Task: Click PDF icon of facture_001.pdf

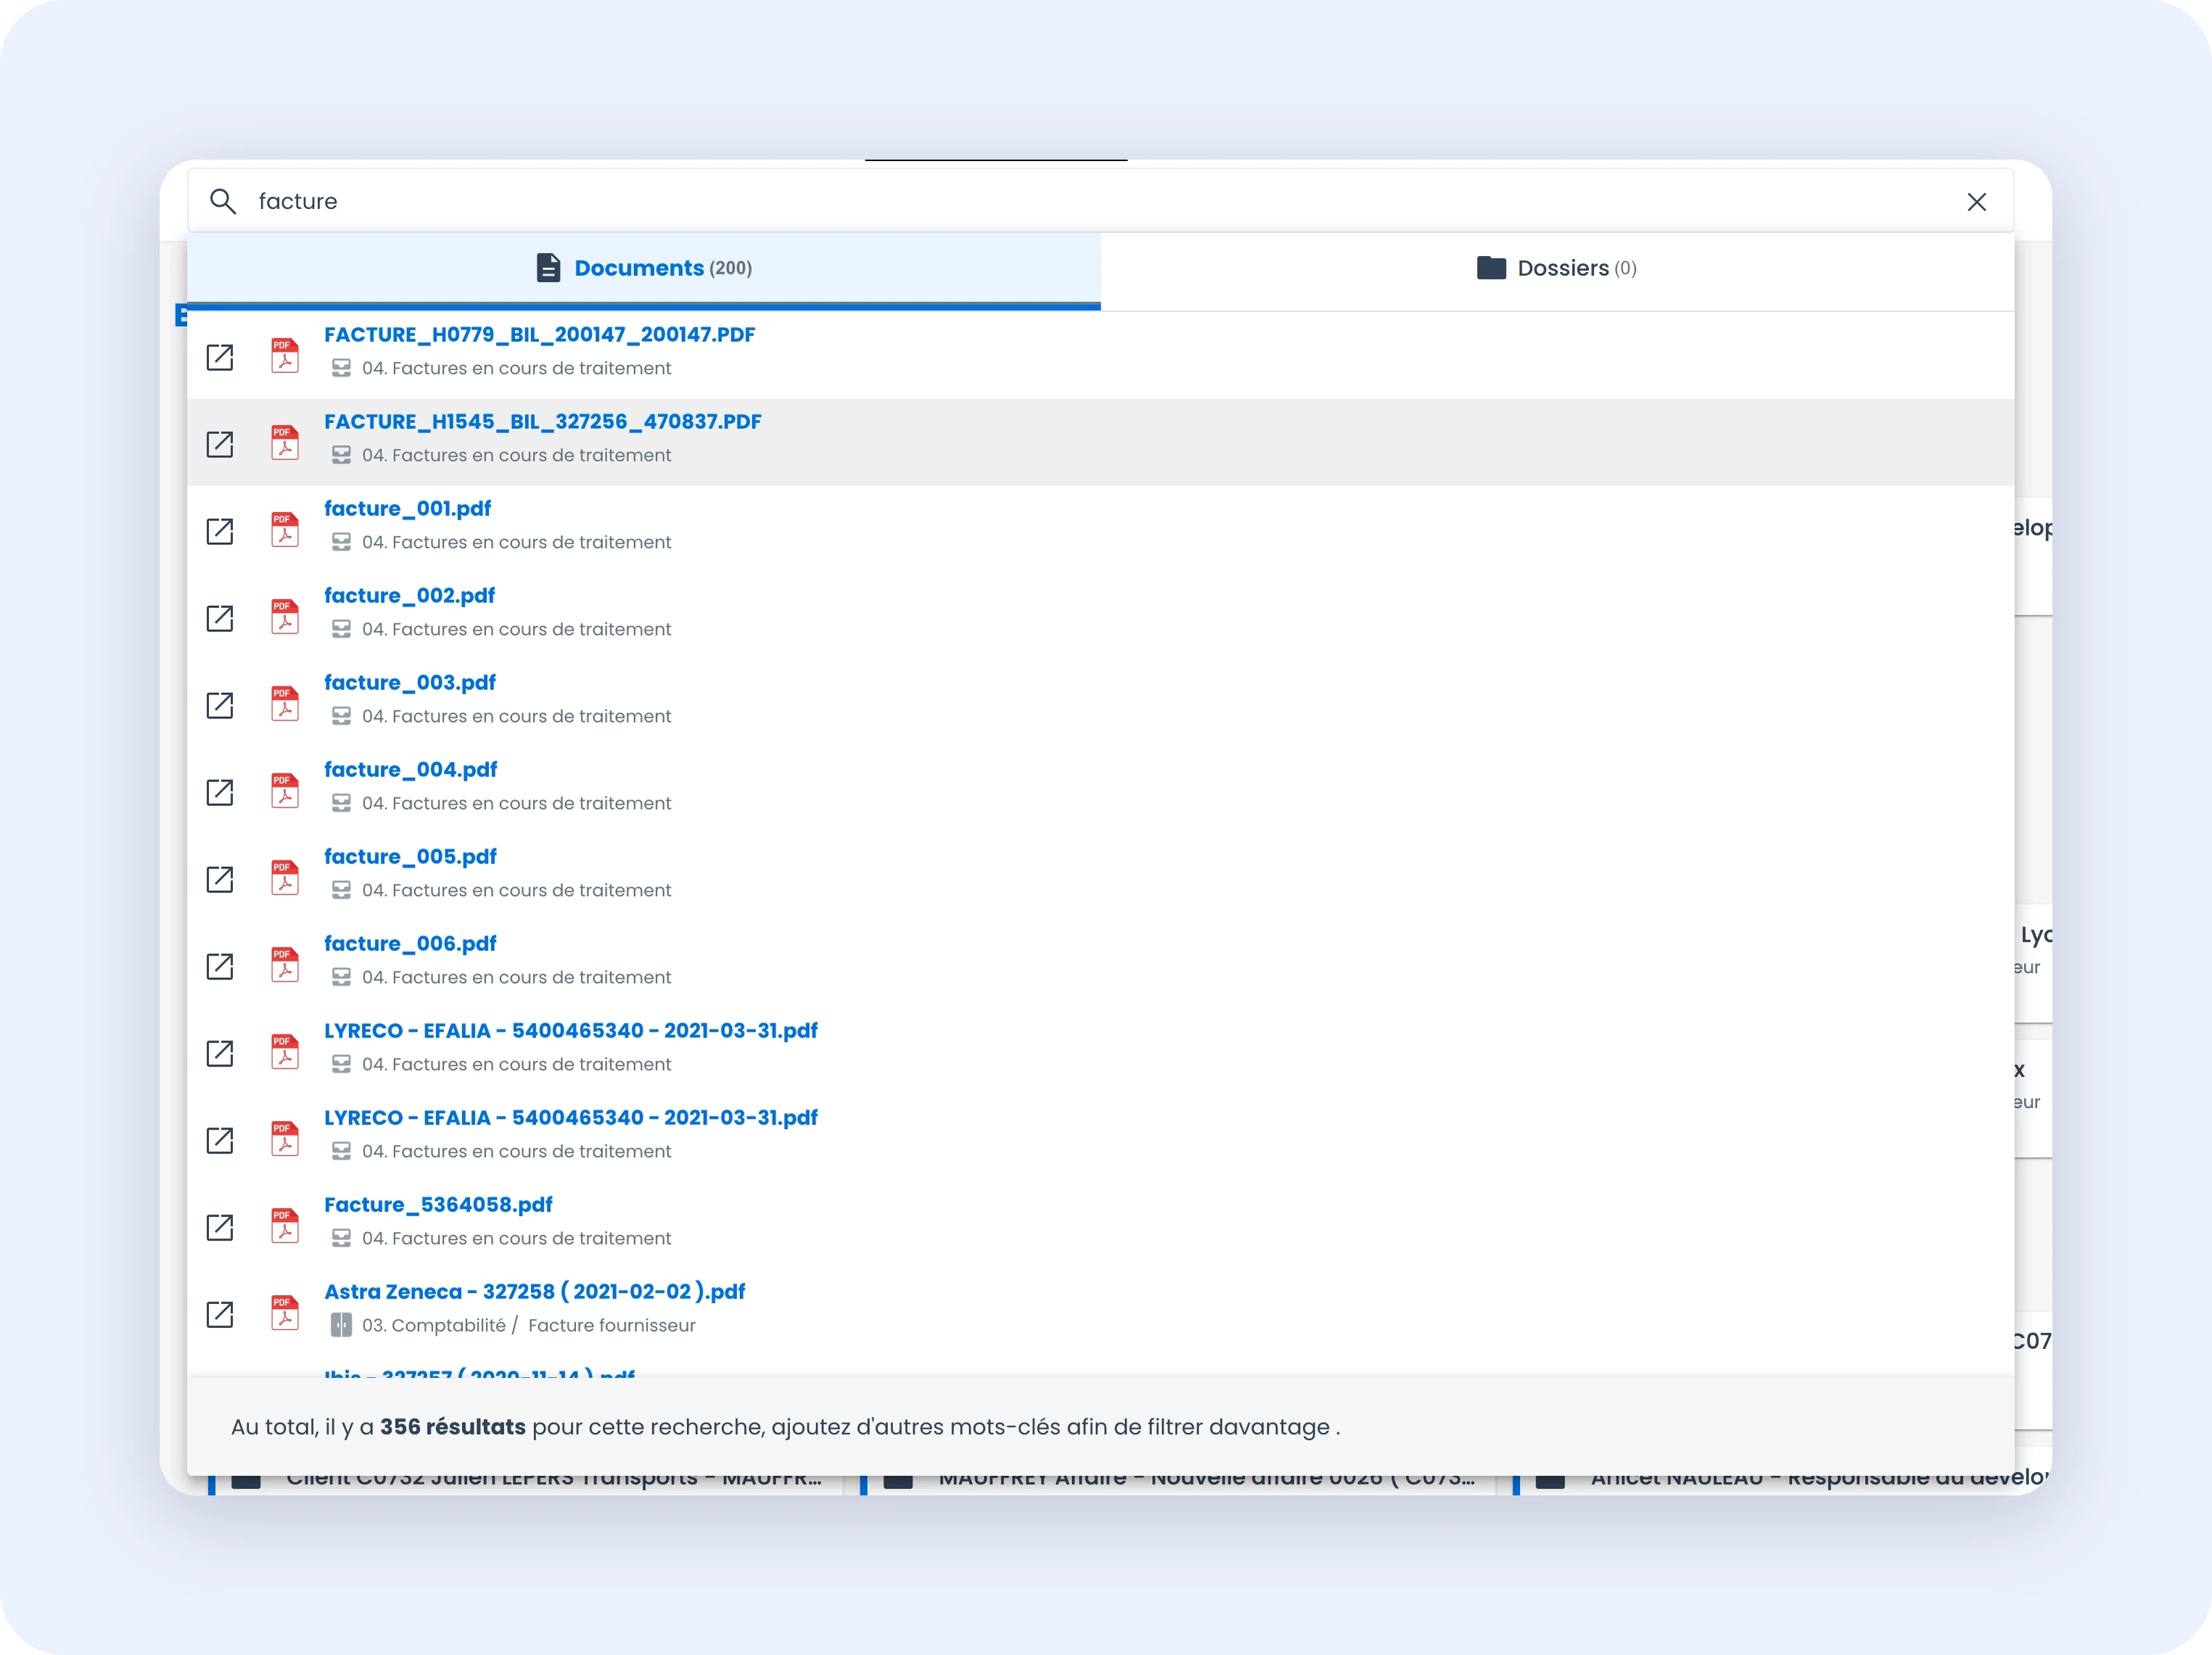Action: [x=285, y=529]
